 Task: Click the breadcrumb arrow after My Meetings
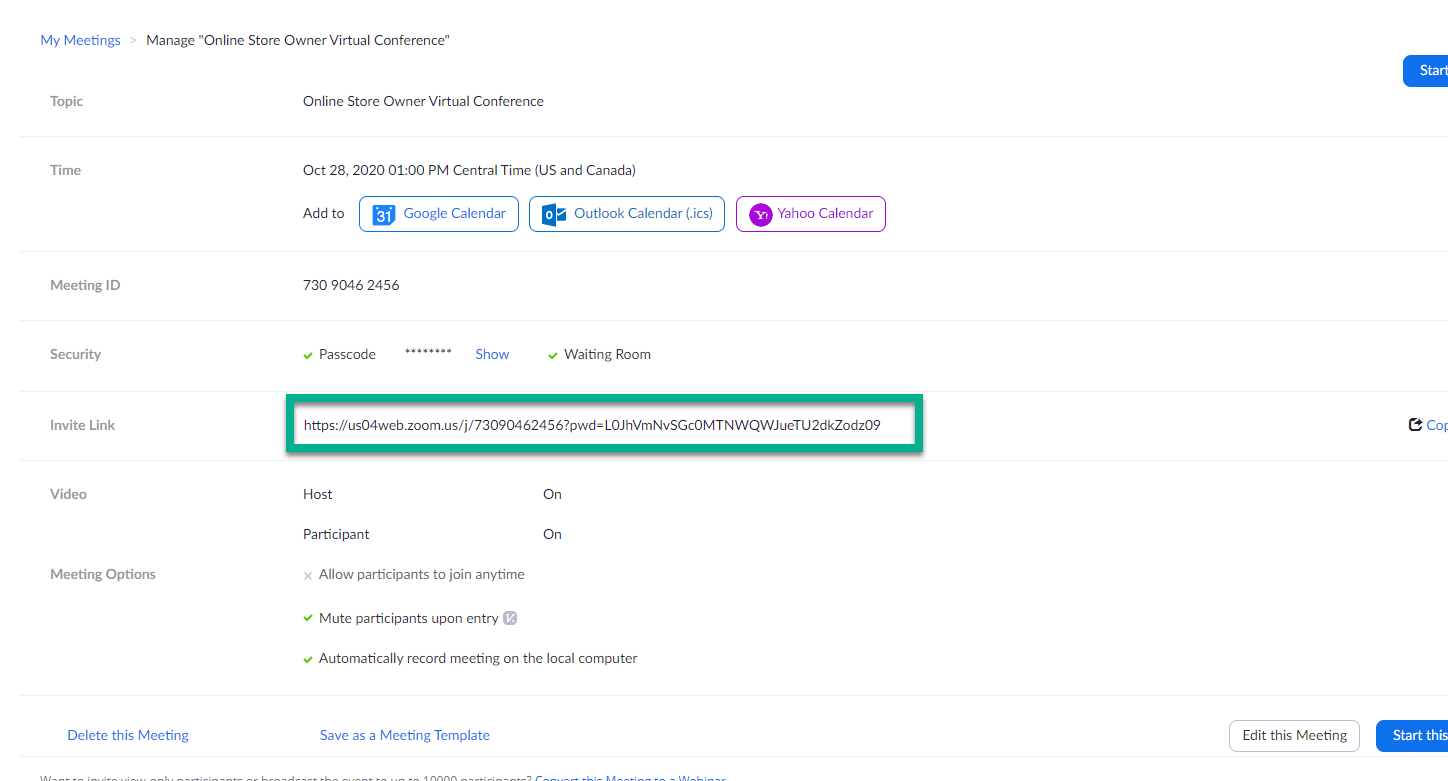coord(131,40)
